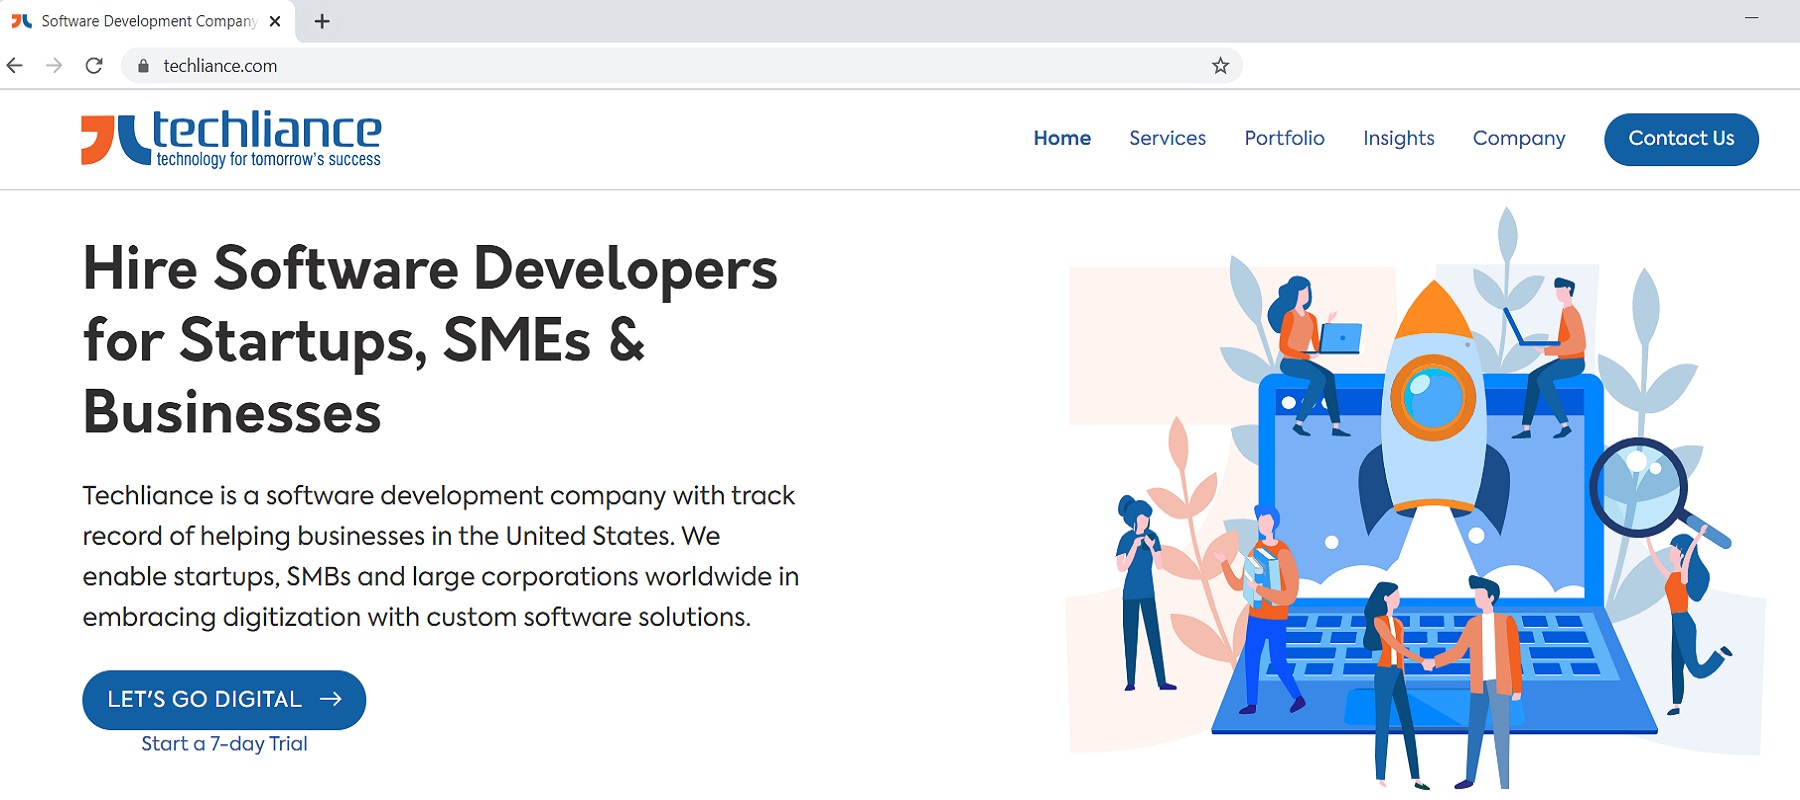This screenshot has height=800, width=1800.
Task: Bookmark this page with the star icon
Action: (x=1220, y=66)
